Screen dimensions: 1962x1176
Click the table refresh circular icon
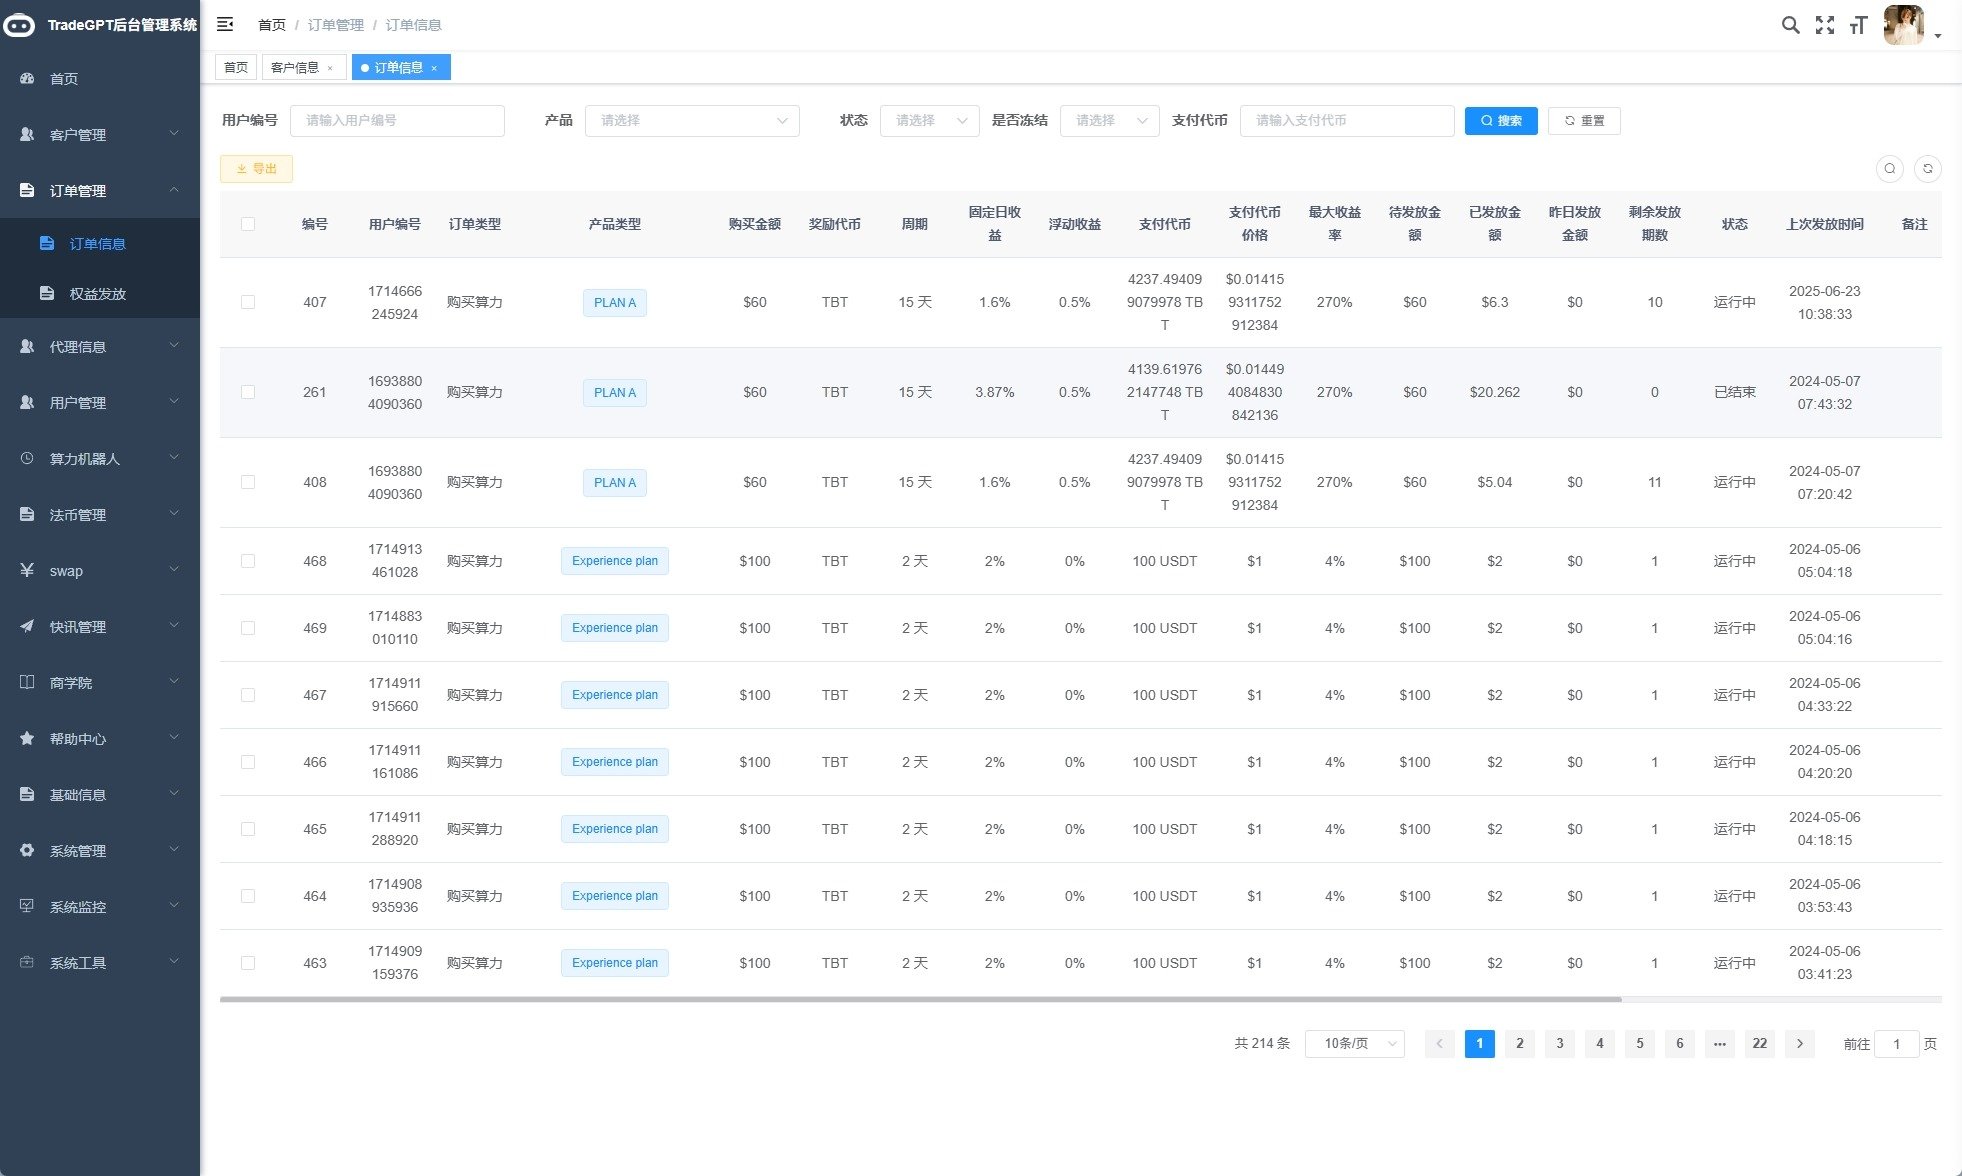(1927, 169)
